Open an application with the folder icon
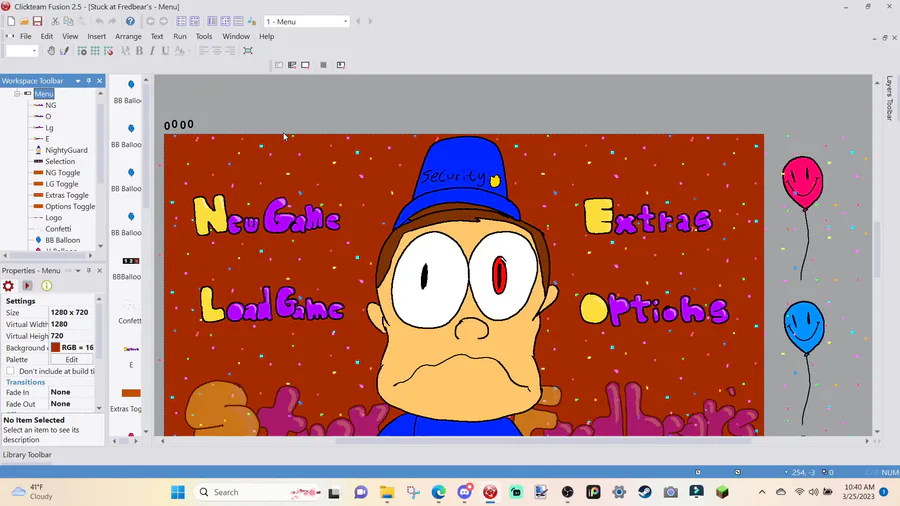 [24, 21]
